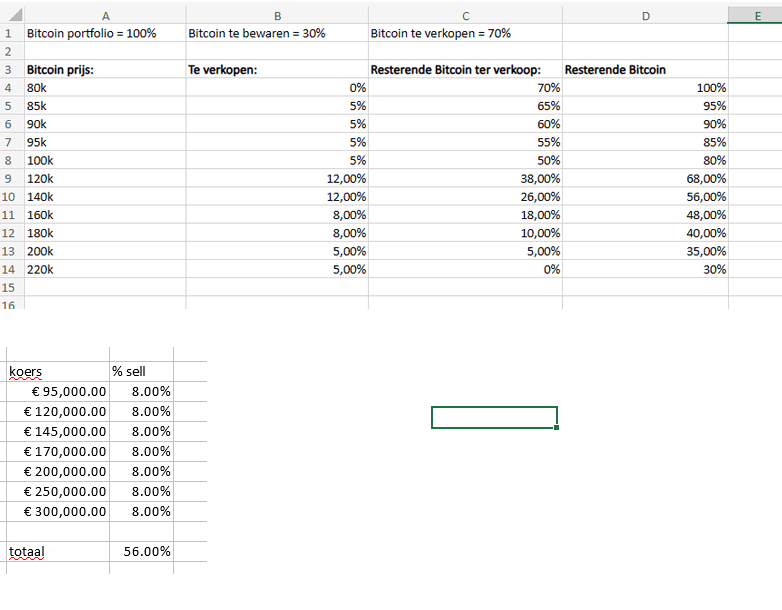Click 12,00% in the 120k row
The height and width of the screenshot is (610, 782).
click(x=277, y=179)
